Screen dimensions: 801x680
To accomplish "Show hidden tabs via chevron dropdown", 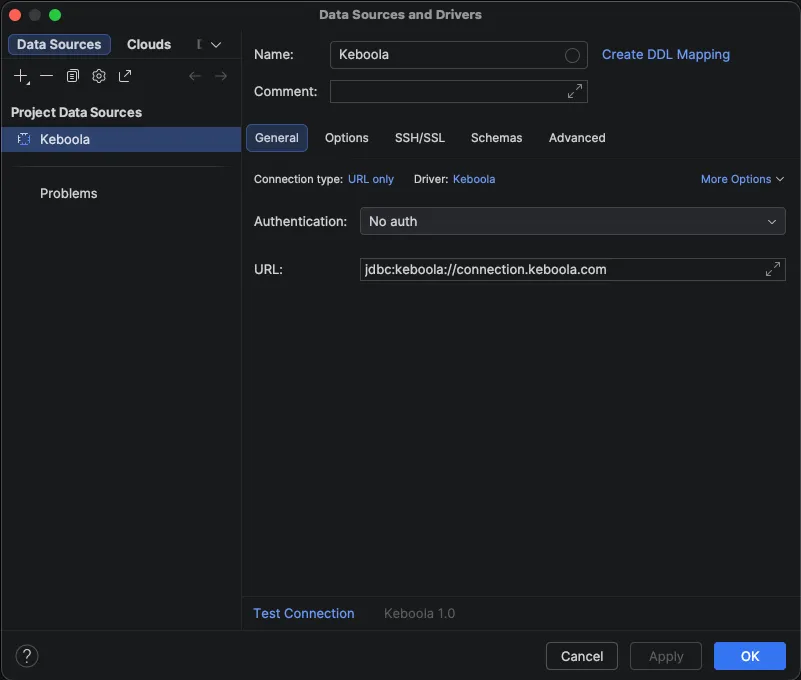I will [216, 45].
